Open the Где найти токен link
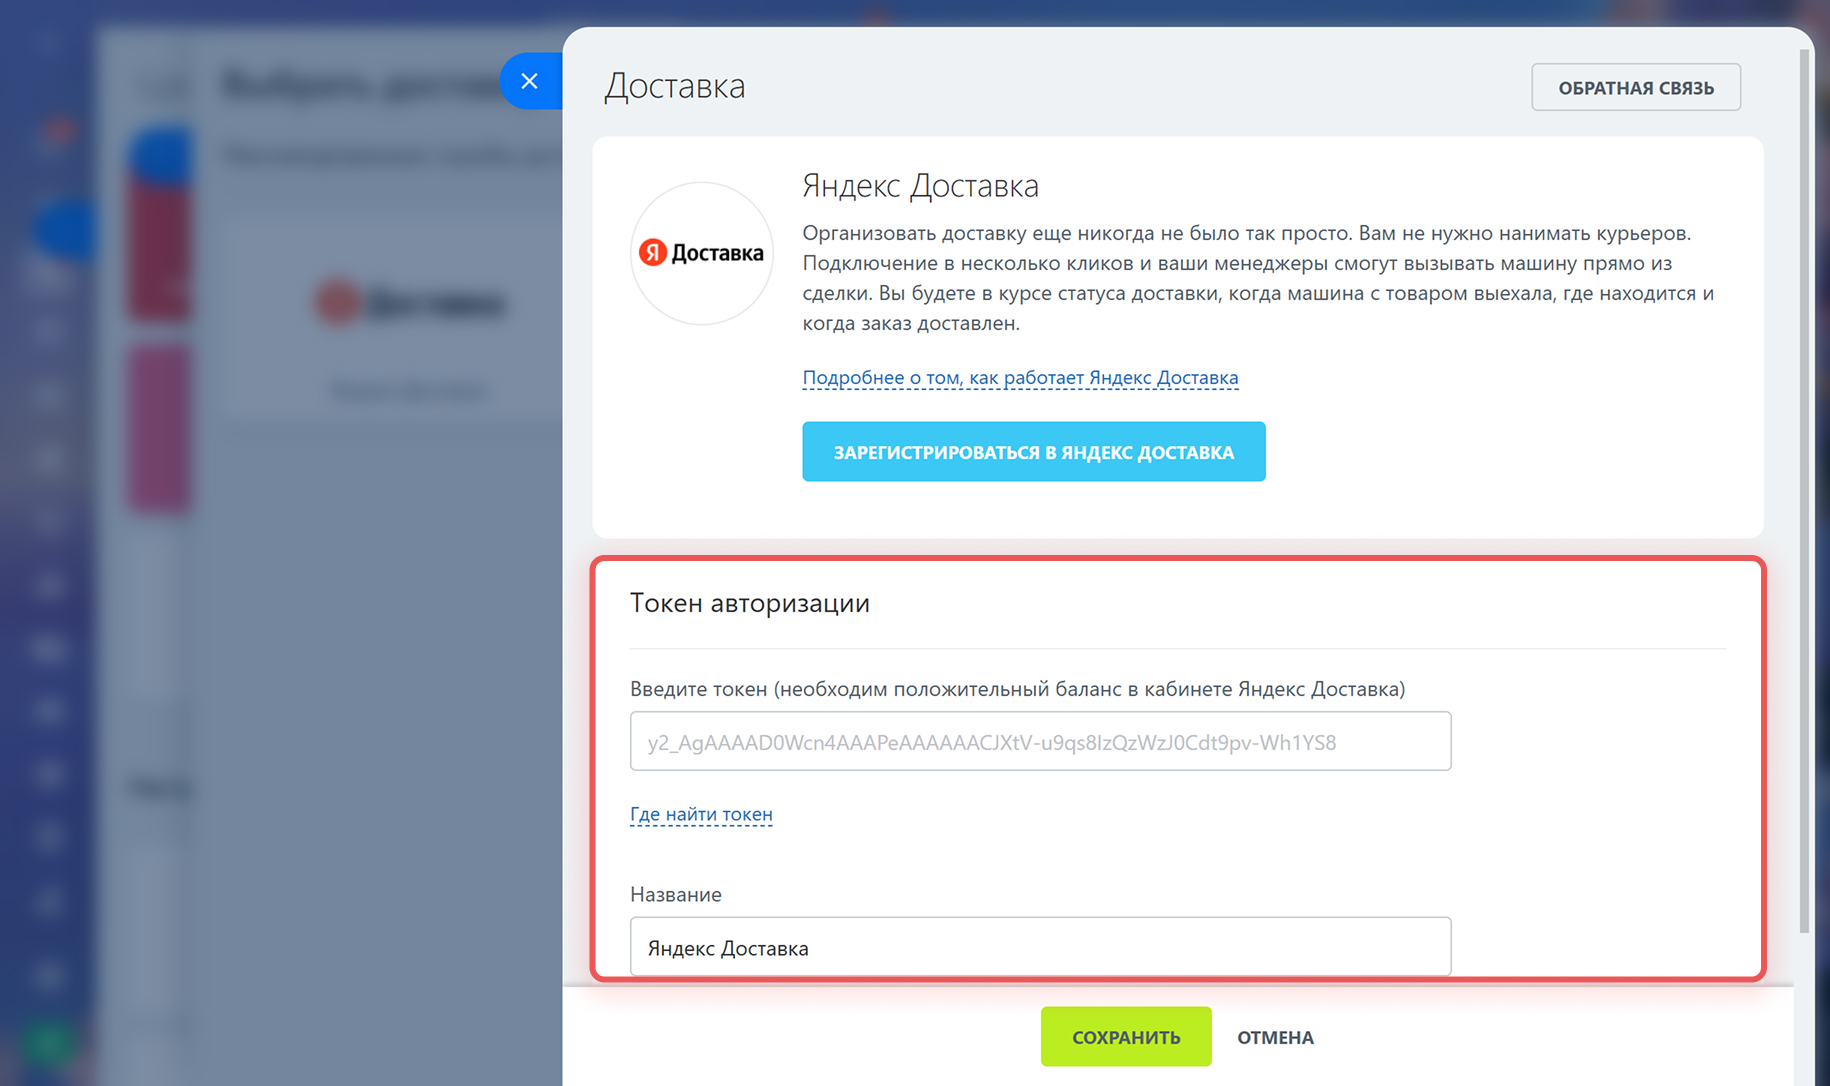 click(701, 814)
